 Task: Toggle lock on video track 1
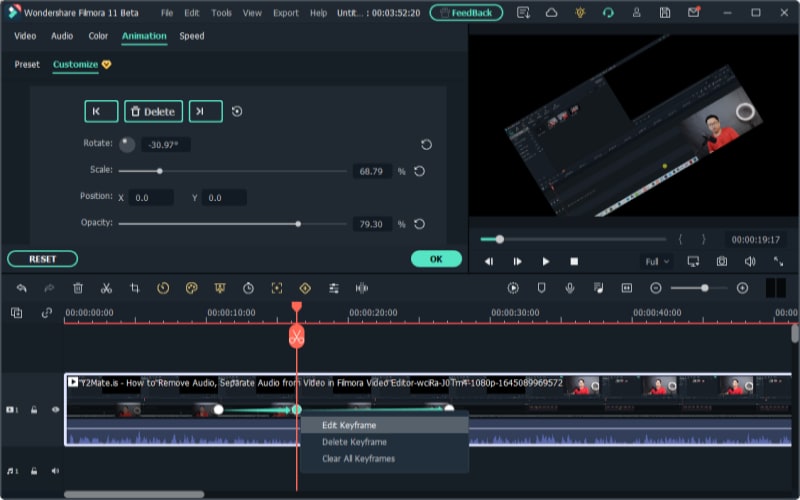[x=34, y=410]
